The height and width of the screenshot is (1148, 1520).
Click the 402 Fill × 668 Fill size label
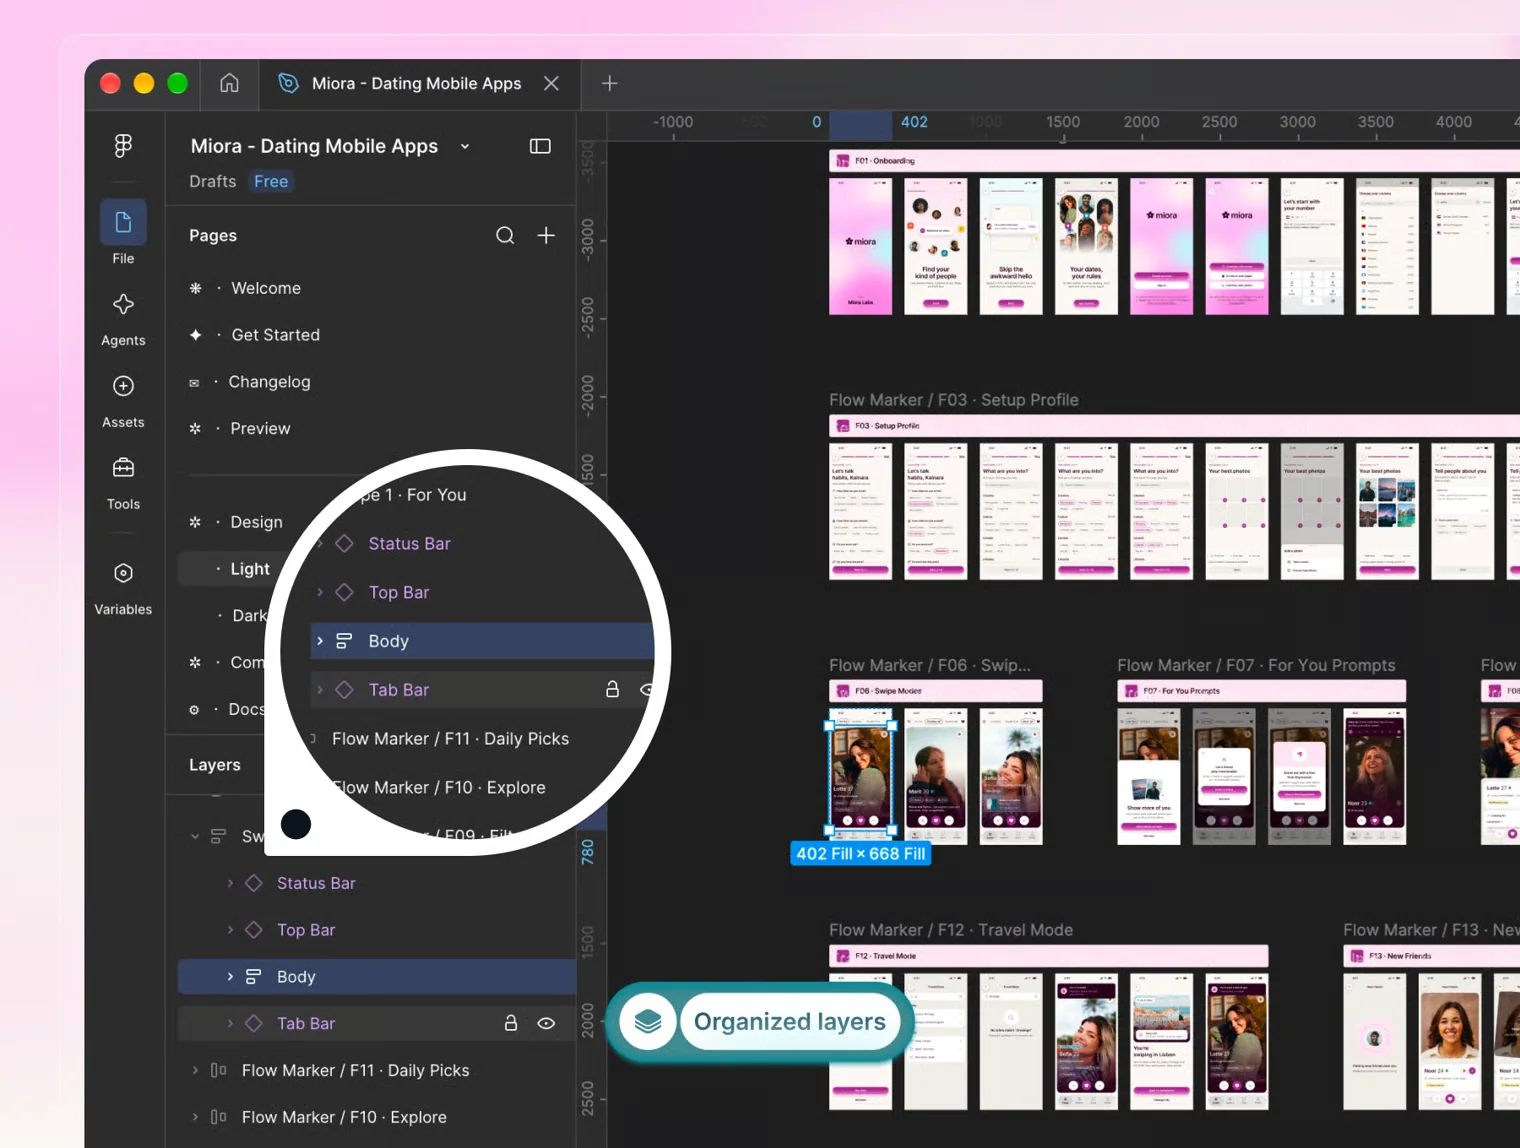point(860,854)
